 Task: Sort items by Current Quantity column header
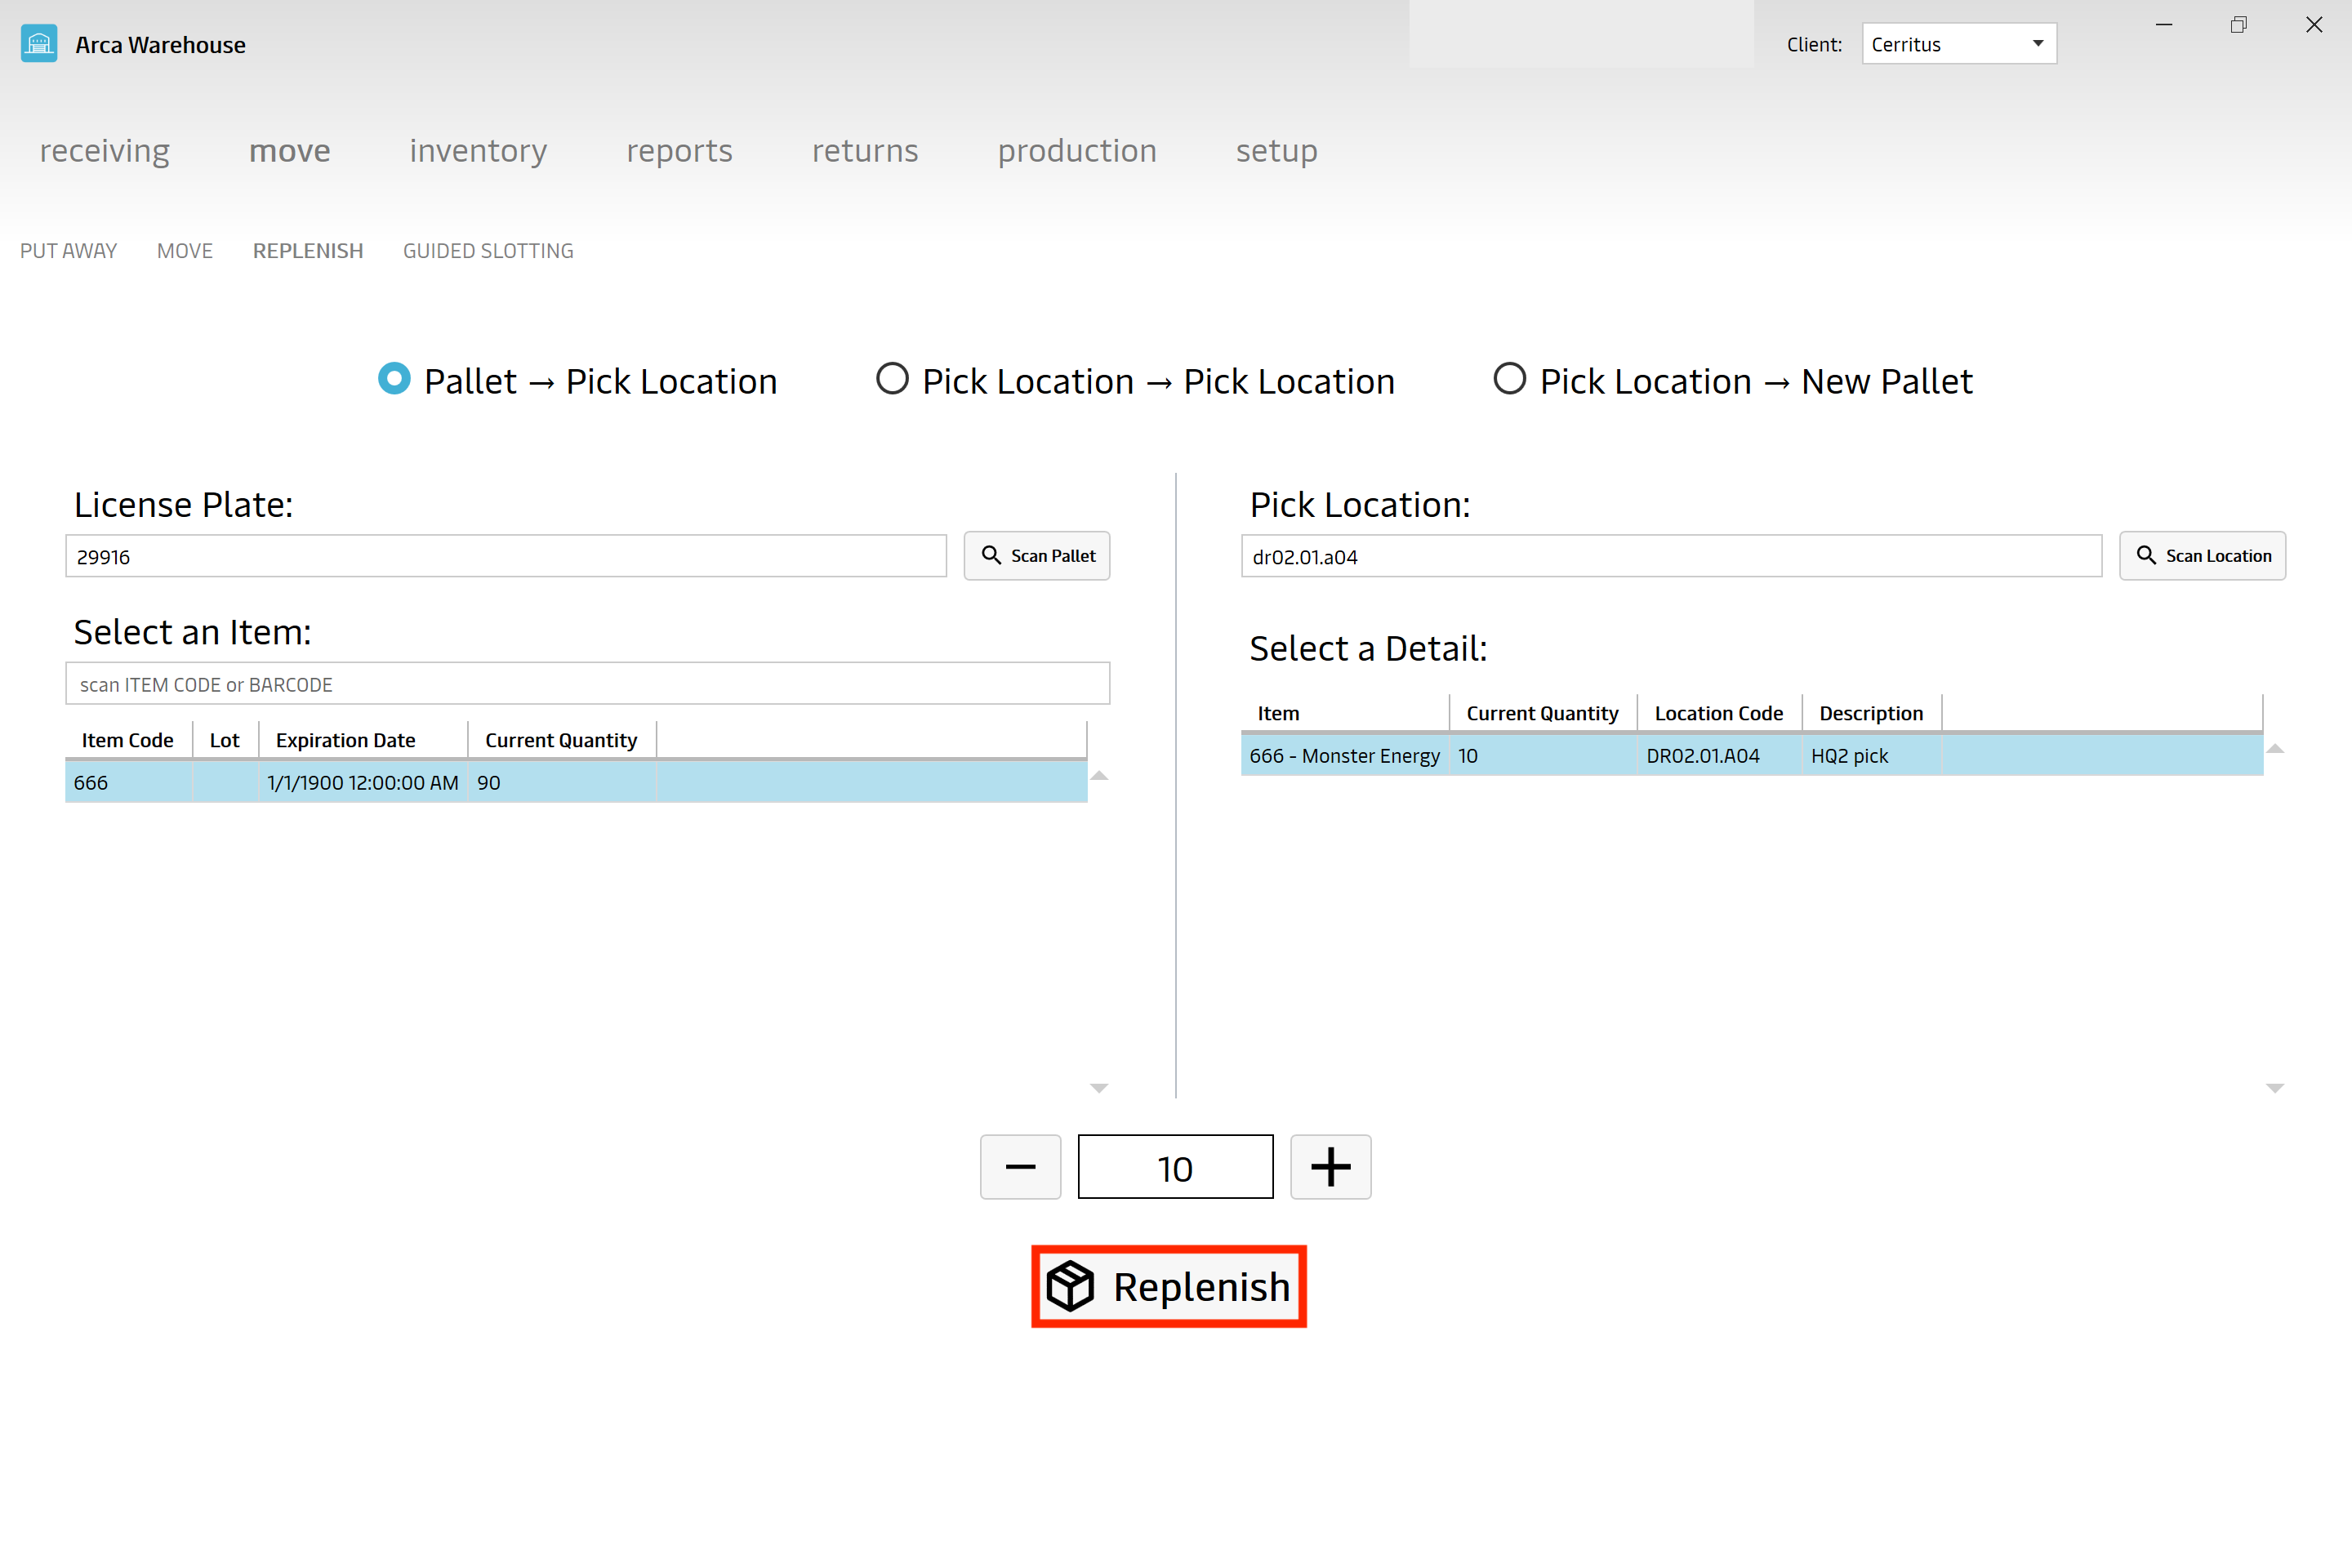(561, 740)
